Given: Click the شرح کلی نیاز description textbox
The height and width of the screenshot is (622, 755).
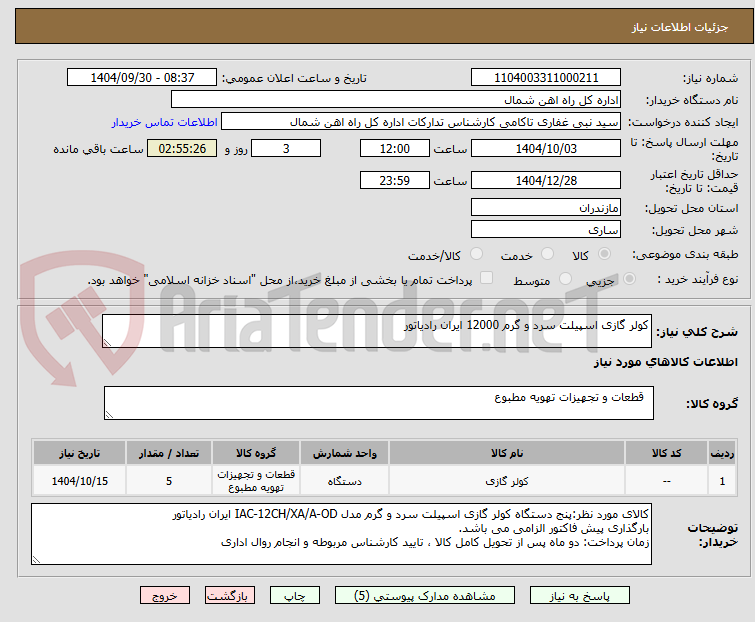Looking at the screenshot, I should [377, 331].
